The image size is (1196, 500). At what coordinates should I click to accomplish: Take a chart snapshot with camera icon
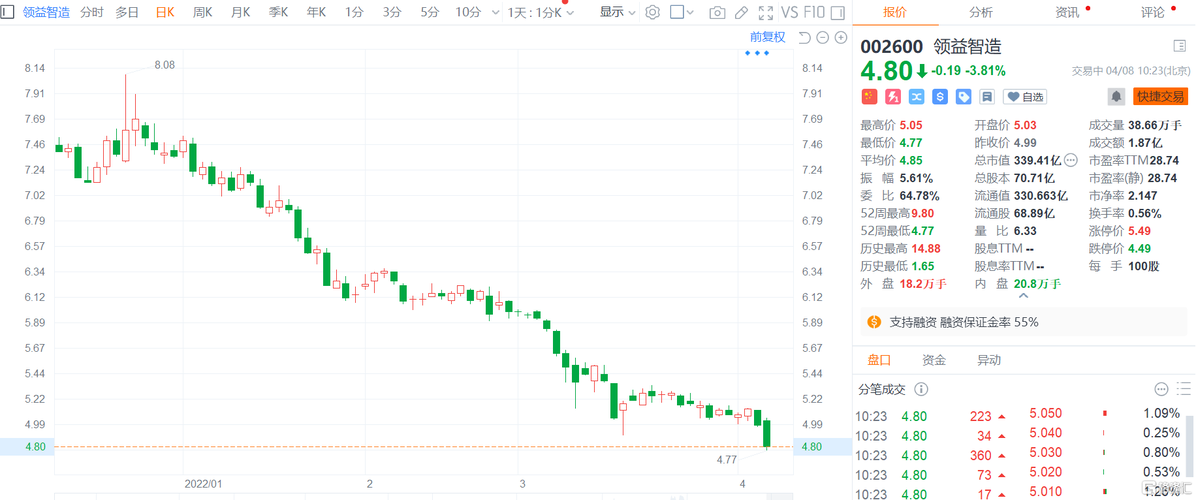coord(717,12)
